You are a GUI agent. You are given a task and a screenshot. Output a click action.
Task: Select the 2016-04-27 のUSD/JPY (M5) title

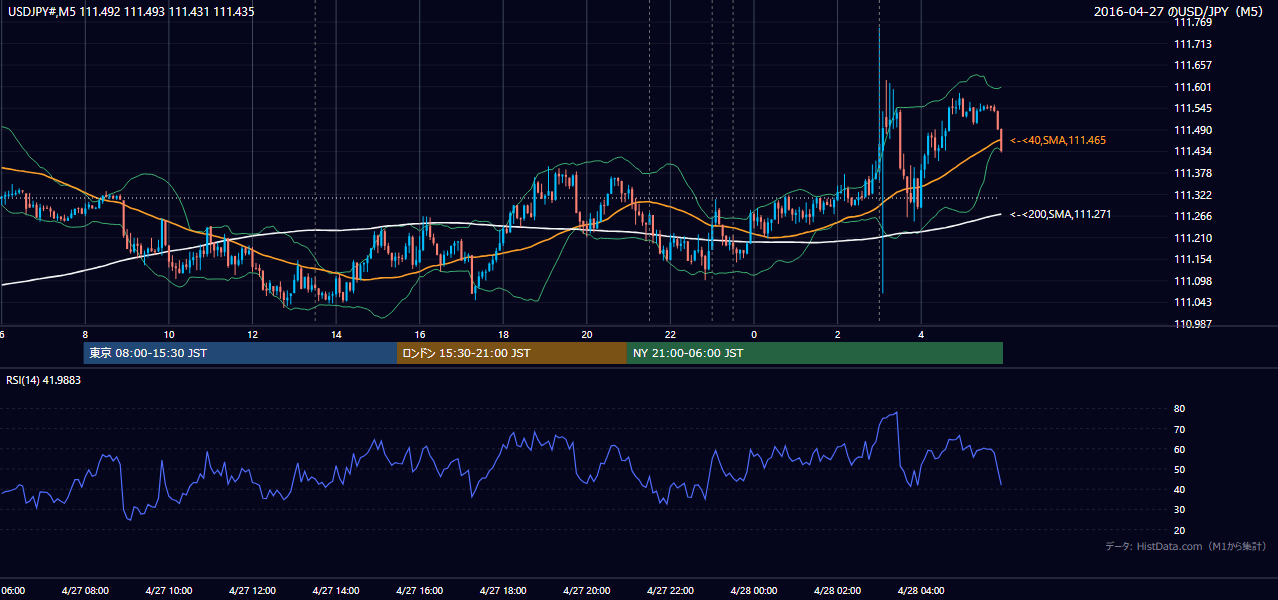[x=1180, y=11]
